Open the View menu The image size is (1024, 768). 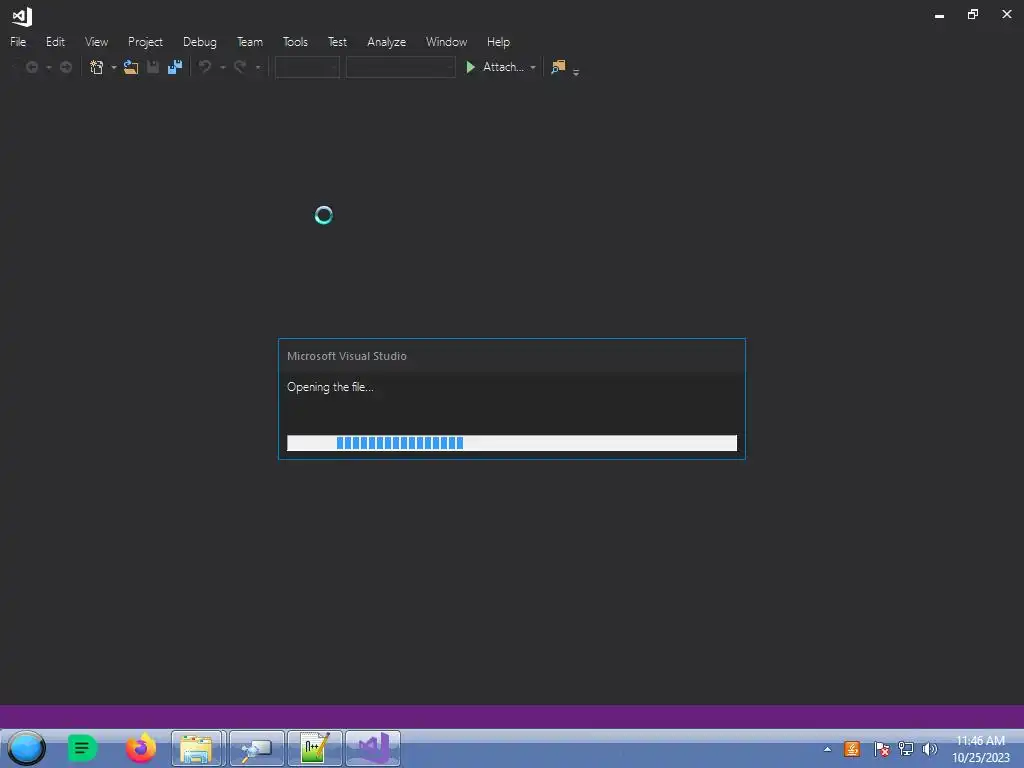coord(97,42)
